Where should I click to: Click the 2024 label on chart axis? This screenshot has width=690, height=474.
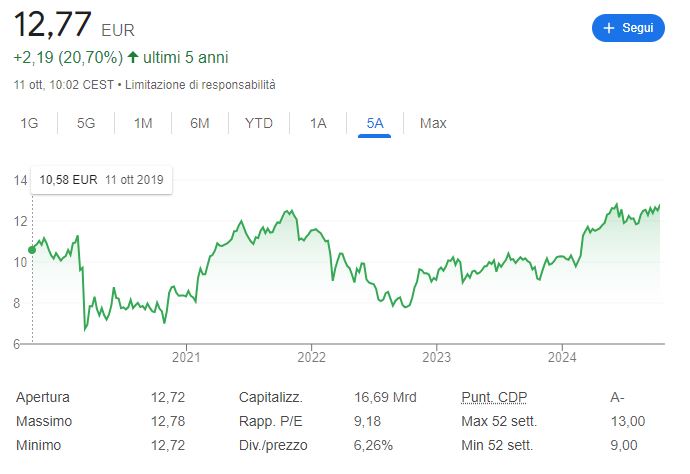pyautogui.click(x=562, y=357)
